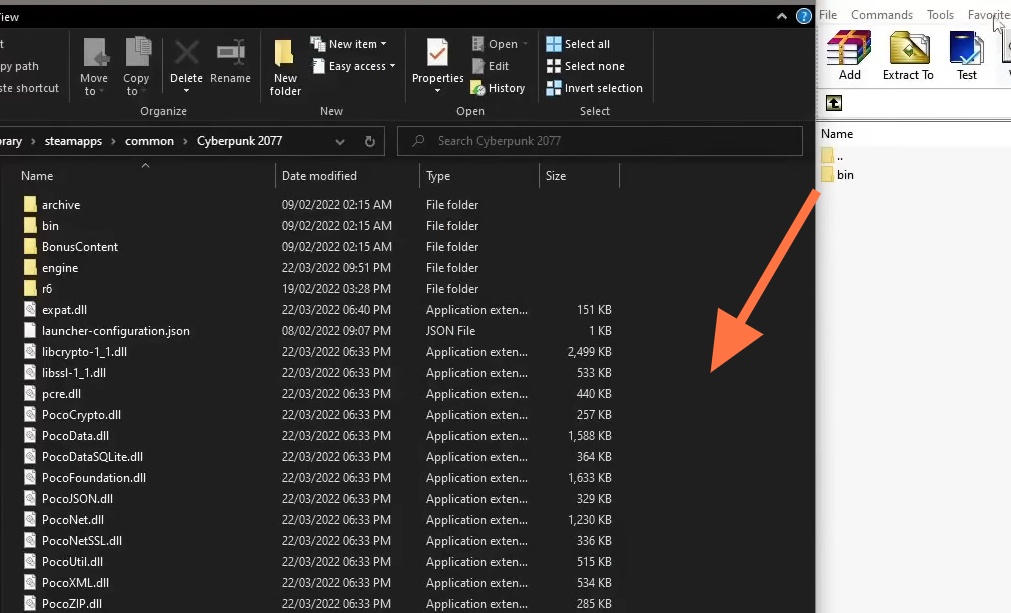Screen dimensions: 1011x613
Task: Click the WinRAR Add button
Action: click(849, 56)
